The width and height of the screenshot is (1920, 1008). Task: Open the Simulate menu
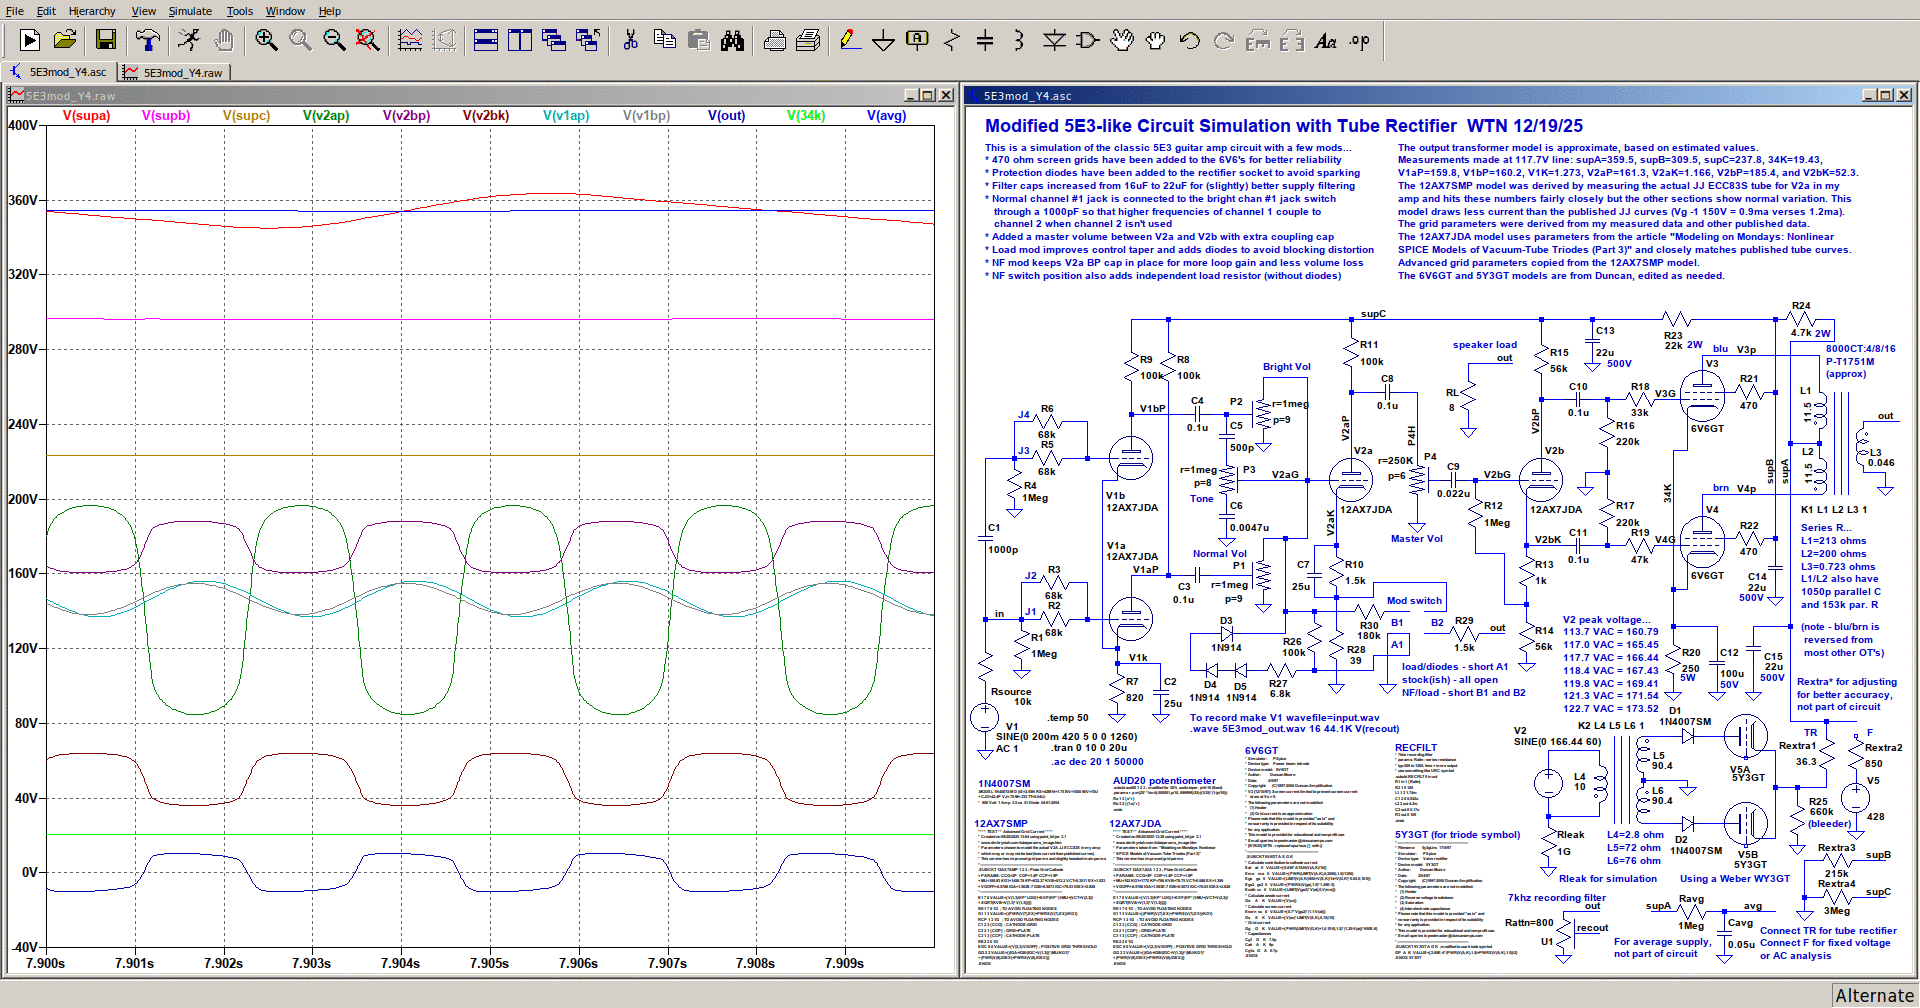189,11
